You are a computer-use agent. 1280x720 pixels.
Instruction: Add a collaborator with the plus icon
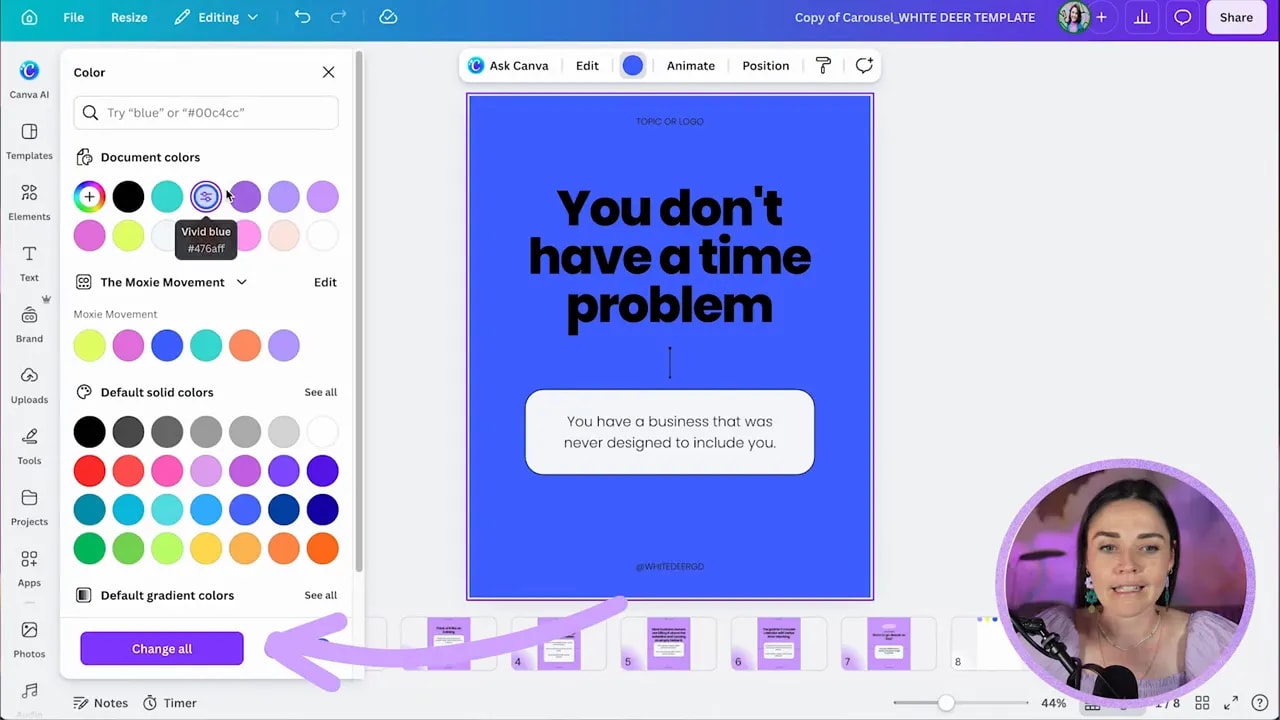1101,17
